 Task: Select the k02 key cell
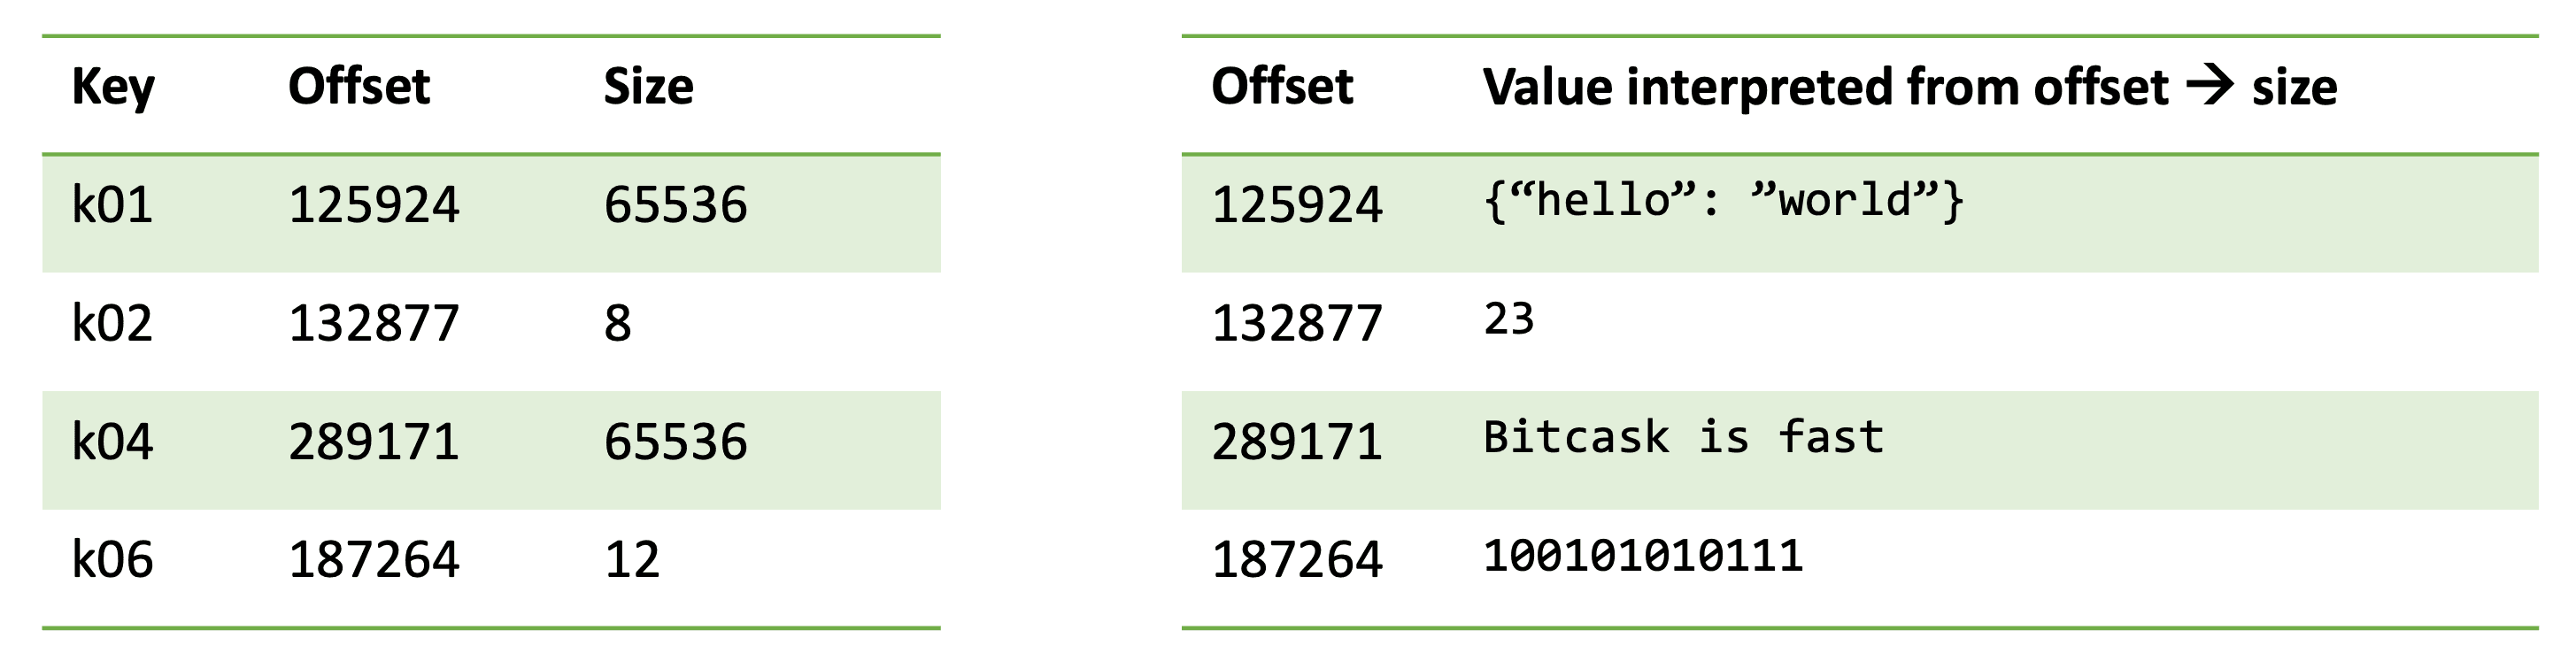(x=112, y=324)
